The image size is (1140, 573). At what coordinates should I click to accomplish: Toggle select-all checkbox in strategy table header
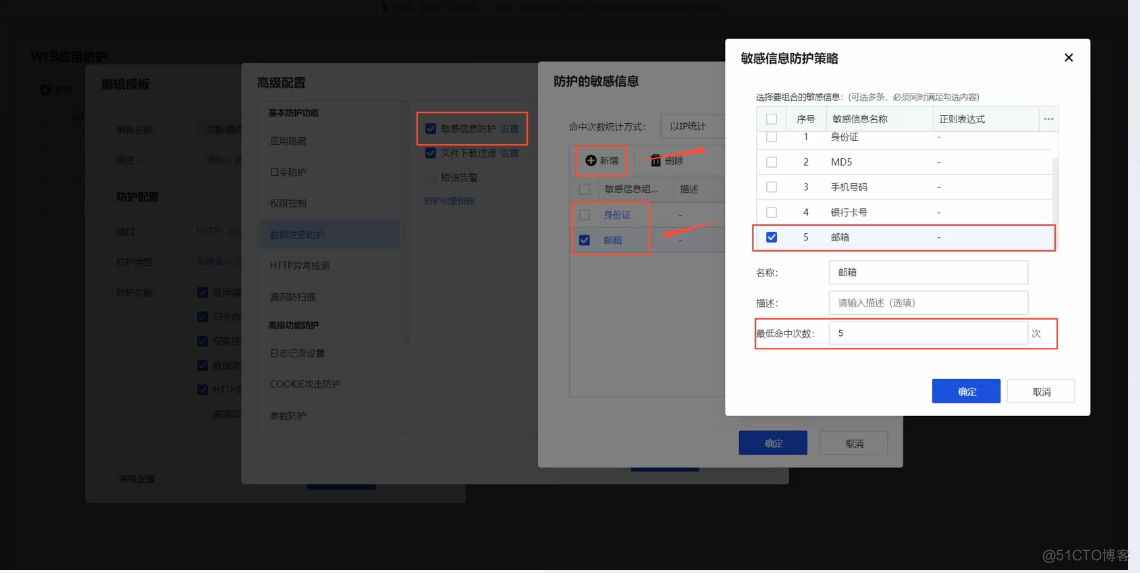tap(771, 119)
